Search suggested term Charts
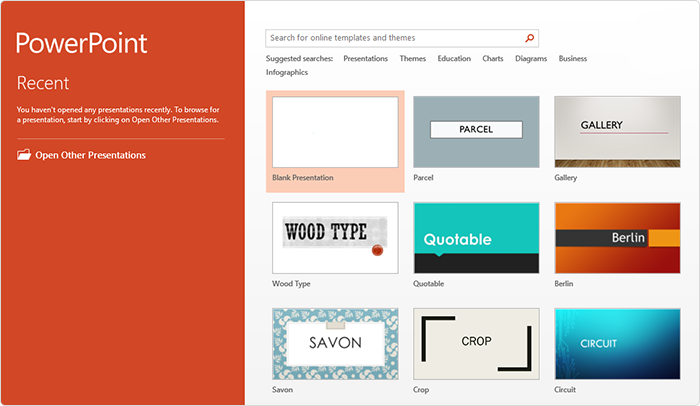The image size is (700, 406). coord(492,59)
